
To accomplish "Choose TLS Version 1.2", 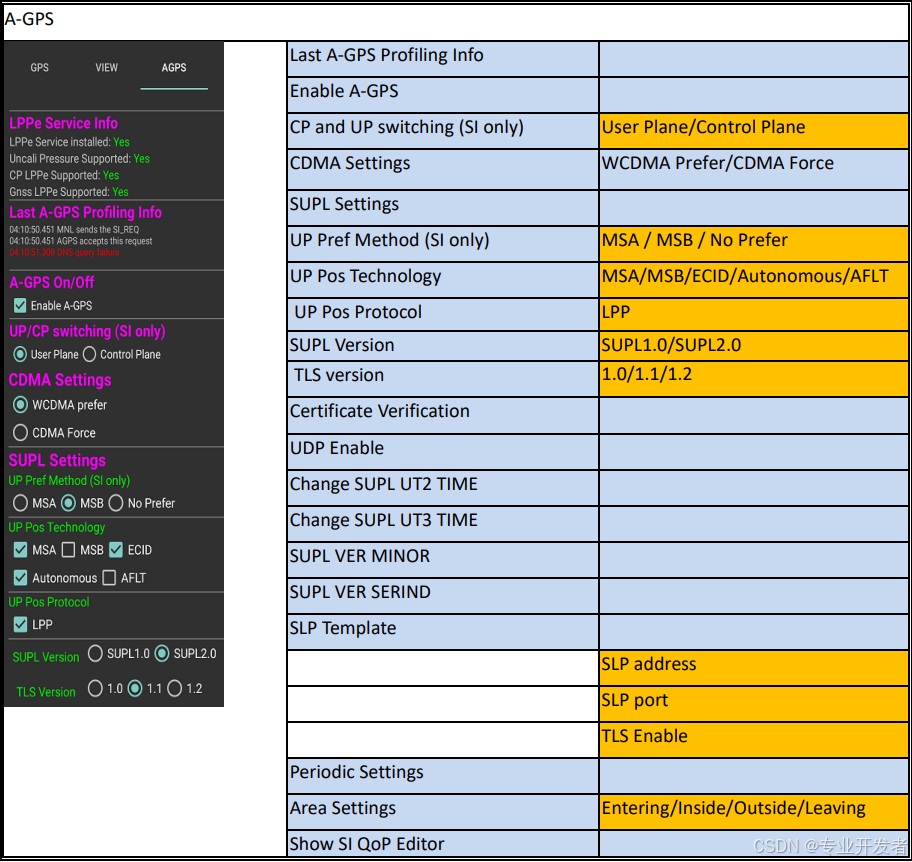I will tap(174, 689).
